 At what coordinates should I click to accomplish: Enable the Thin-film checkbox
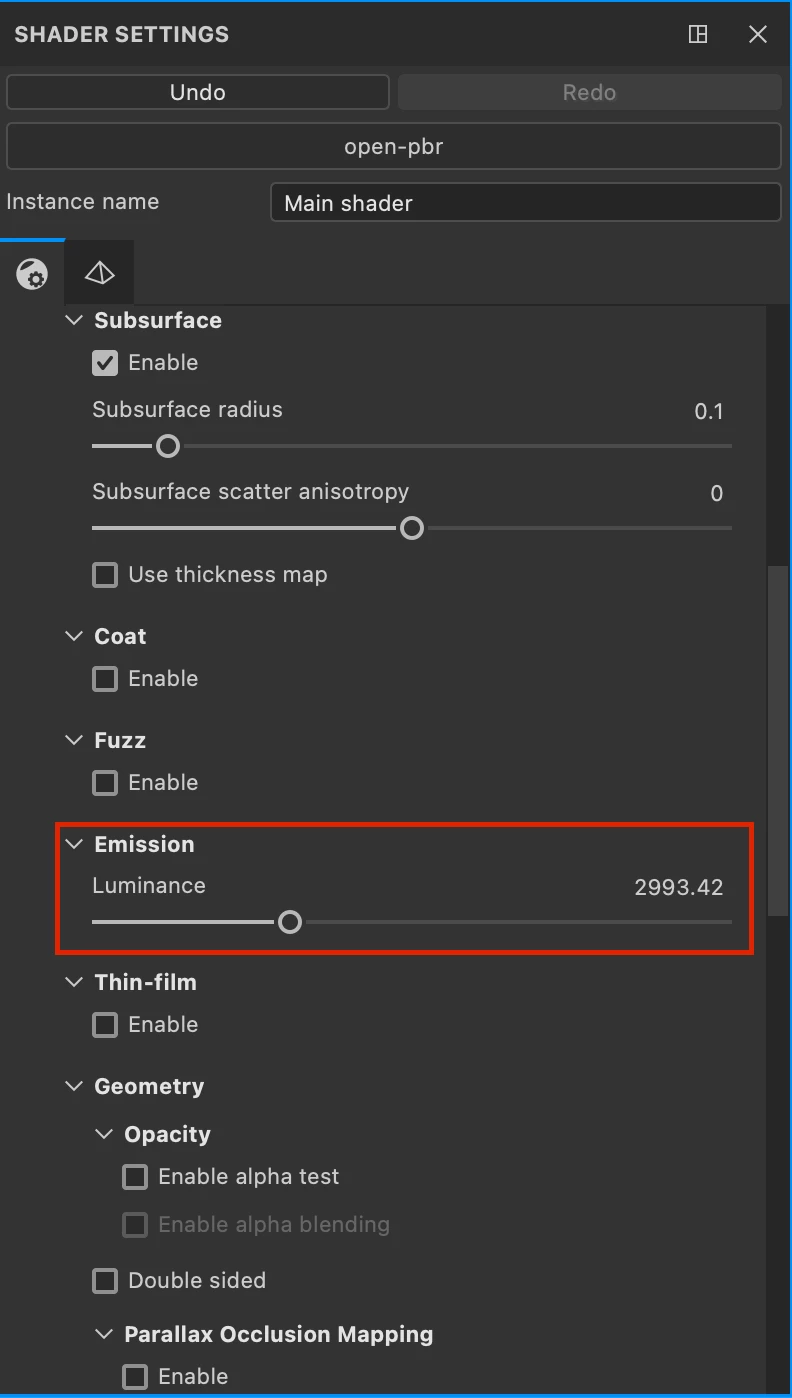tap(105, 1025)
